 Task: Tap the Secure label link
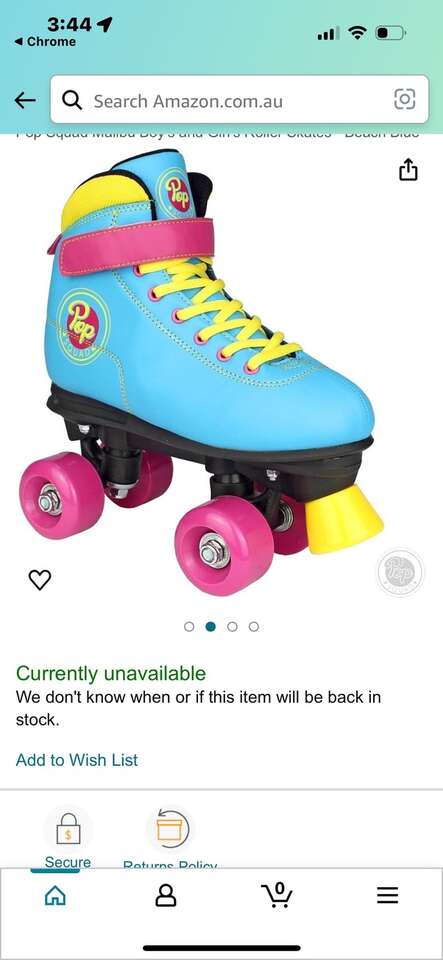click(67, 862)
